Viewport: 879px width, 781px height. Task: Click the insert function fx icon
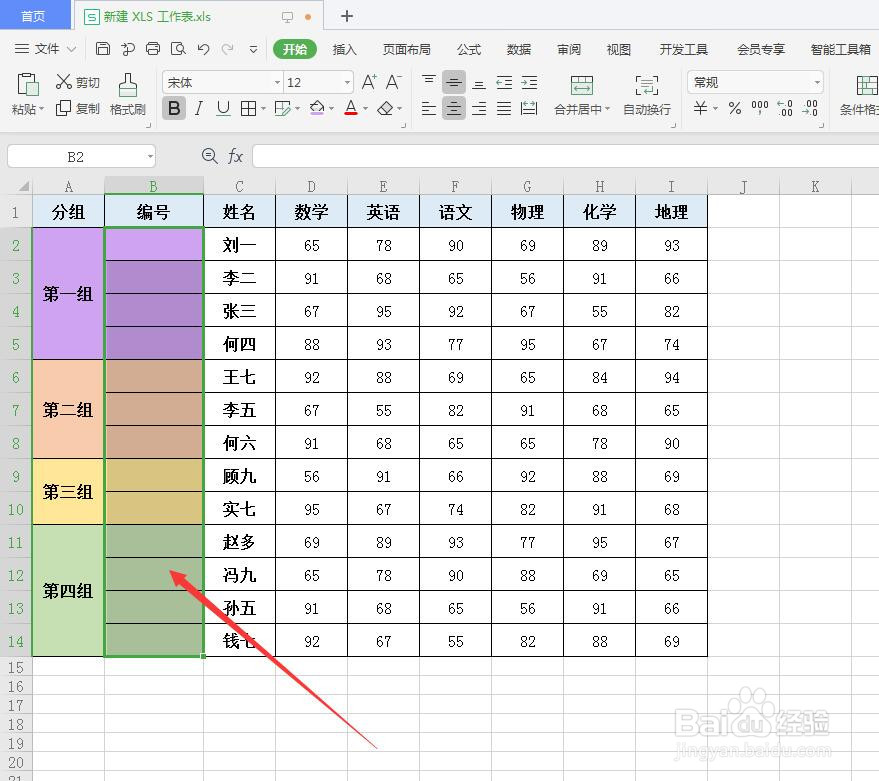pyautogui.click(x=235, y=156)
